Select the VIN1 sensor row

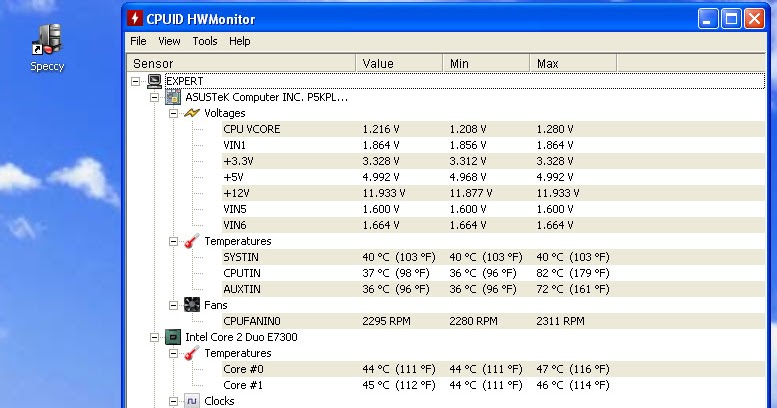tap(493, 145)
